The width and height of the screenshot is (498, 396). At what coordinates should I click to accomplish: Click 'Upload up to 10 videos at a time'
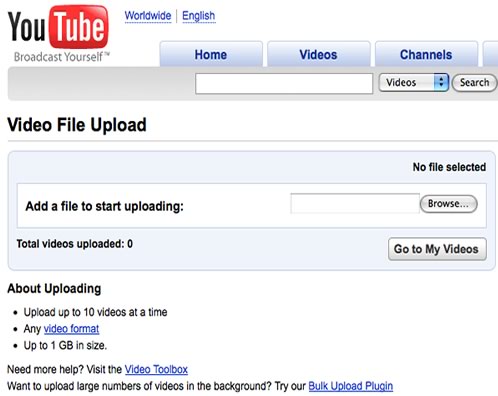95,312
